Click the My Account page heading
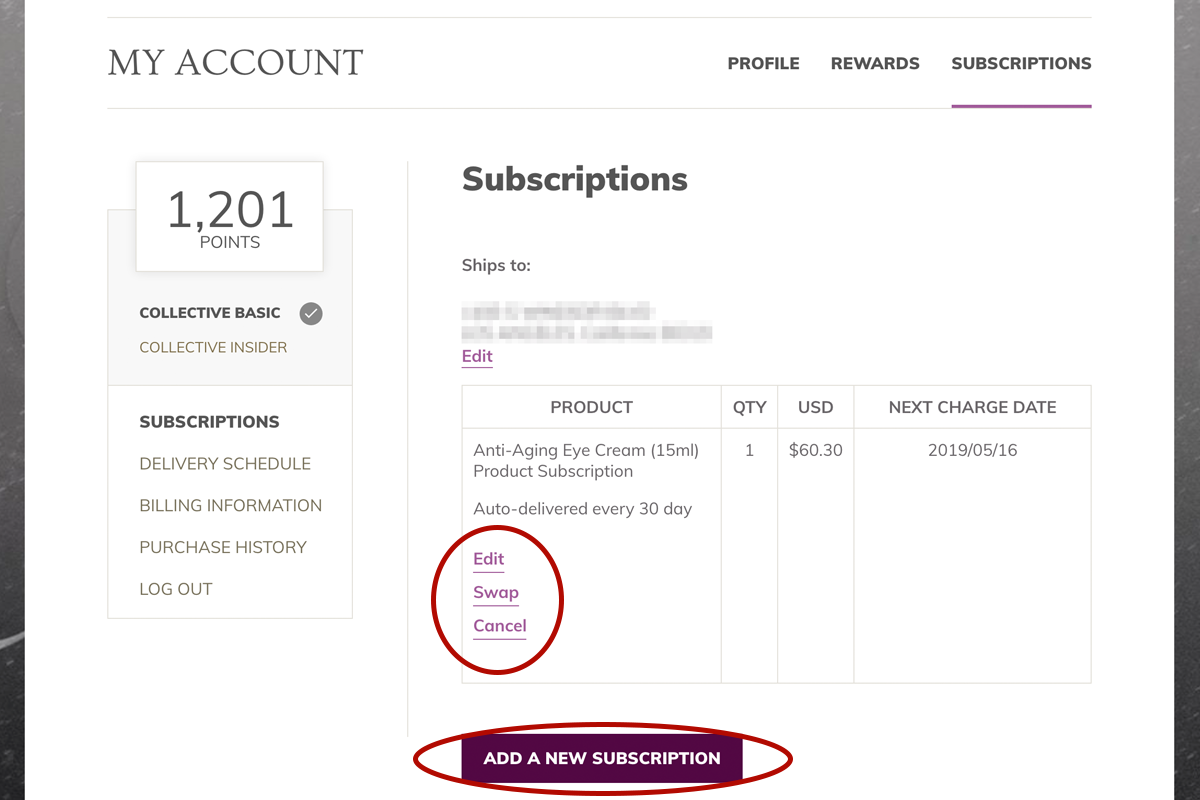 (235, 63)
